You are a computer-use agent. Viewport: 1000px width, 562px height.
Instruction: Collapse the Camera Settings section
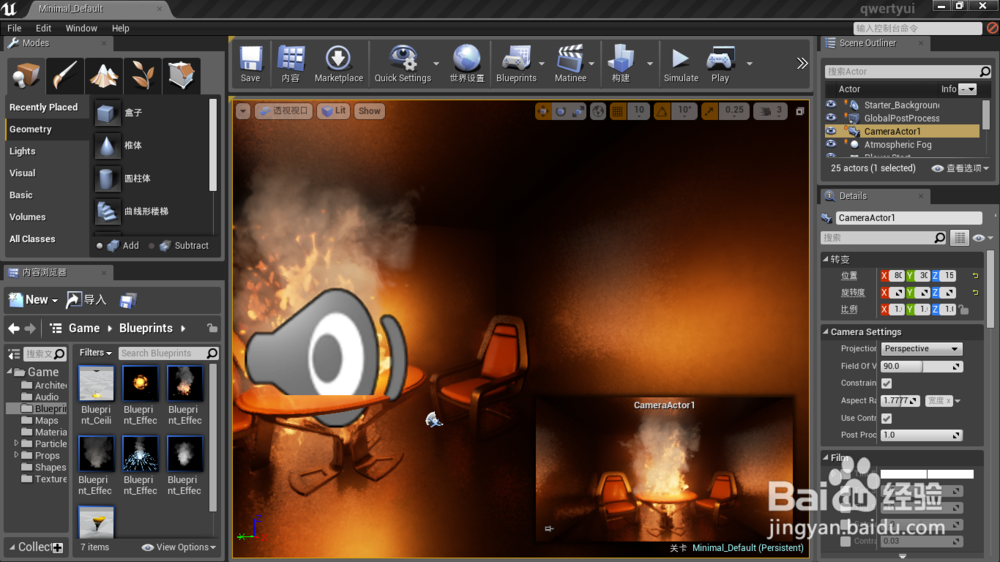(x=825, y=332)
